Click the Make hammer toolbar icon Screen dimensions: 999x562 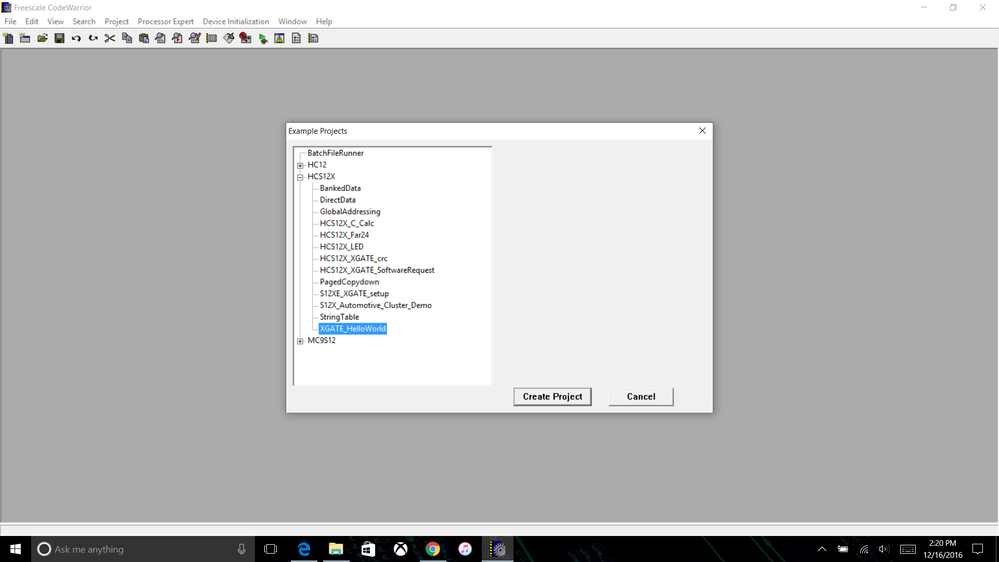click(229, 38)
